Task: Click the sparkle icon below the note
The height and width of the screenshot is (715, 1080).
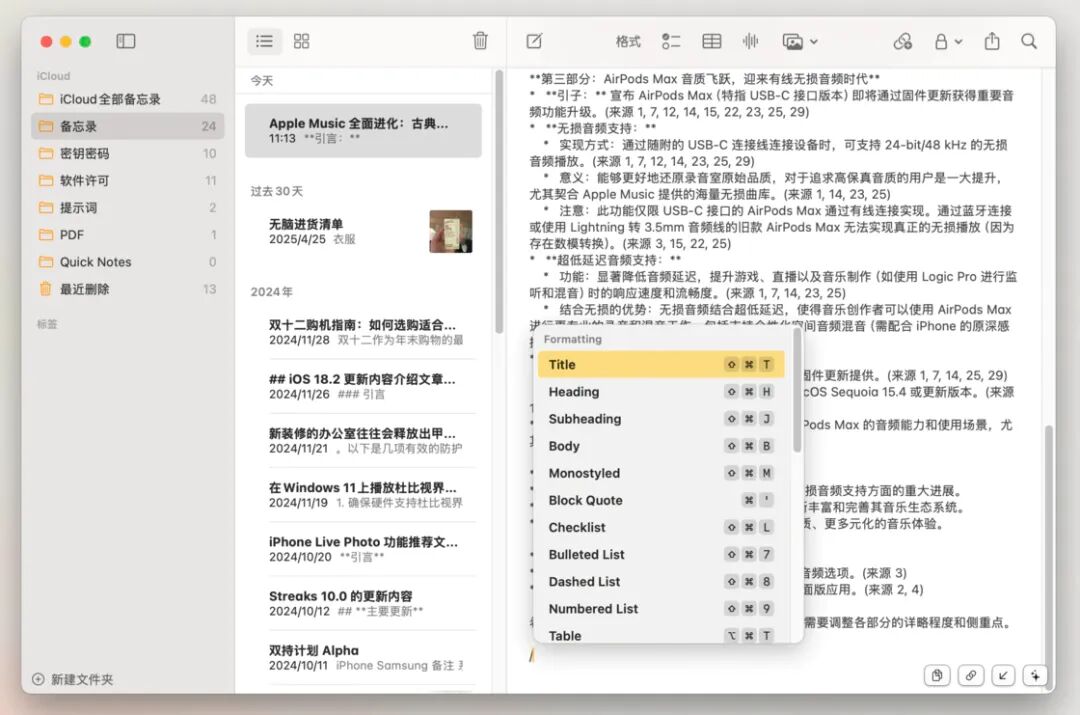Action: (x=1035, y=676)
